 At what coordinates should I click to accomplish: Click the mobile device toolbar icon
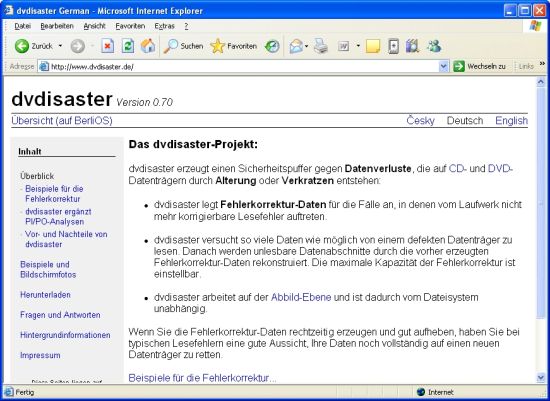click(x=394, y=46)
